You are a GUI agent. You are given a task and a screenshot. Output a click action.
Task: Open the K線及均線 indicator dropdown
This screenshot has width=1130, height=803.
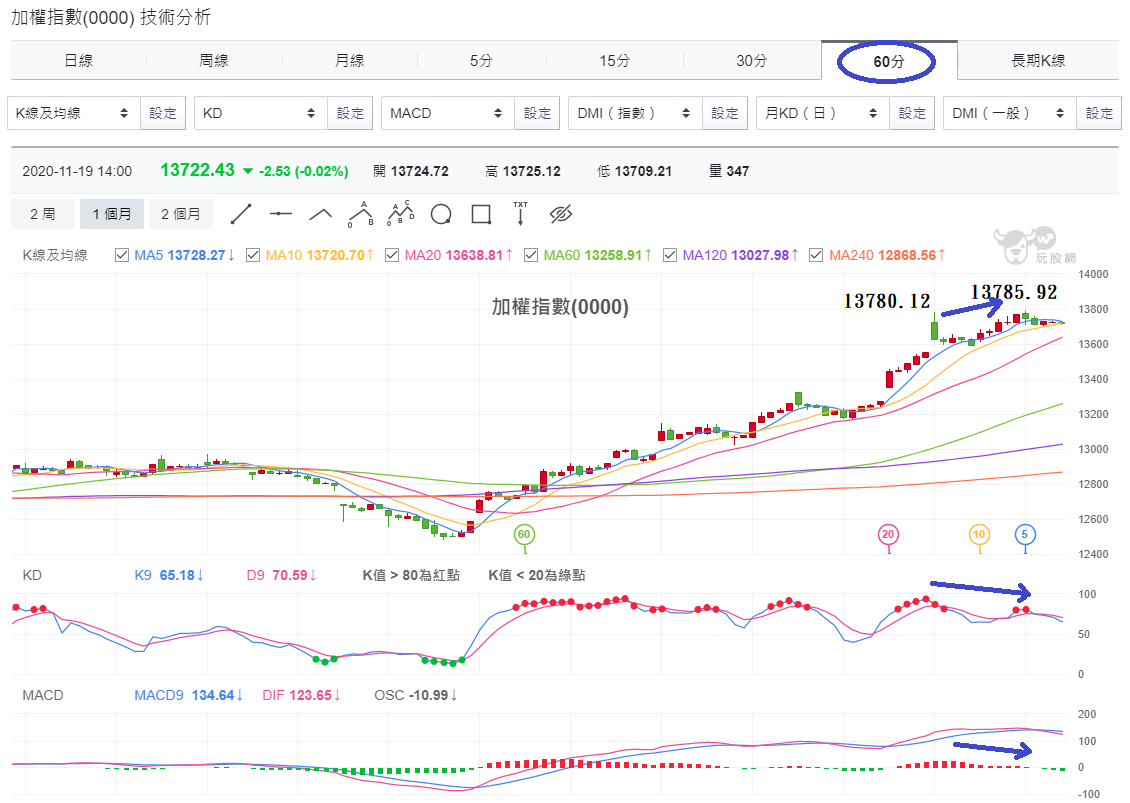(x=74, y=113)
